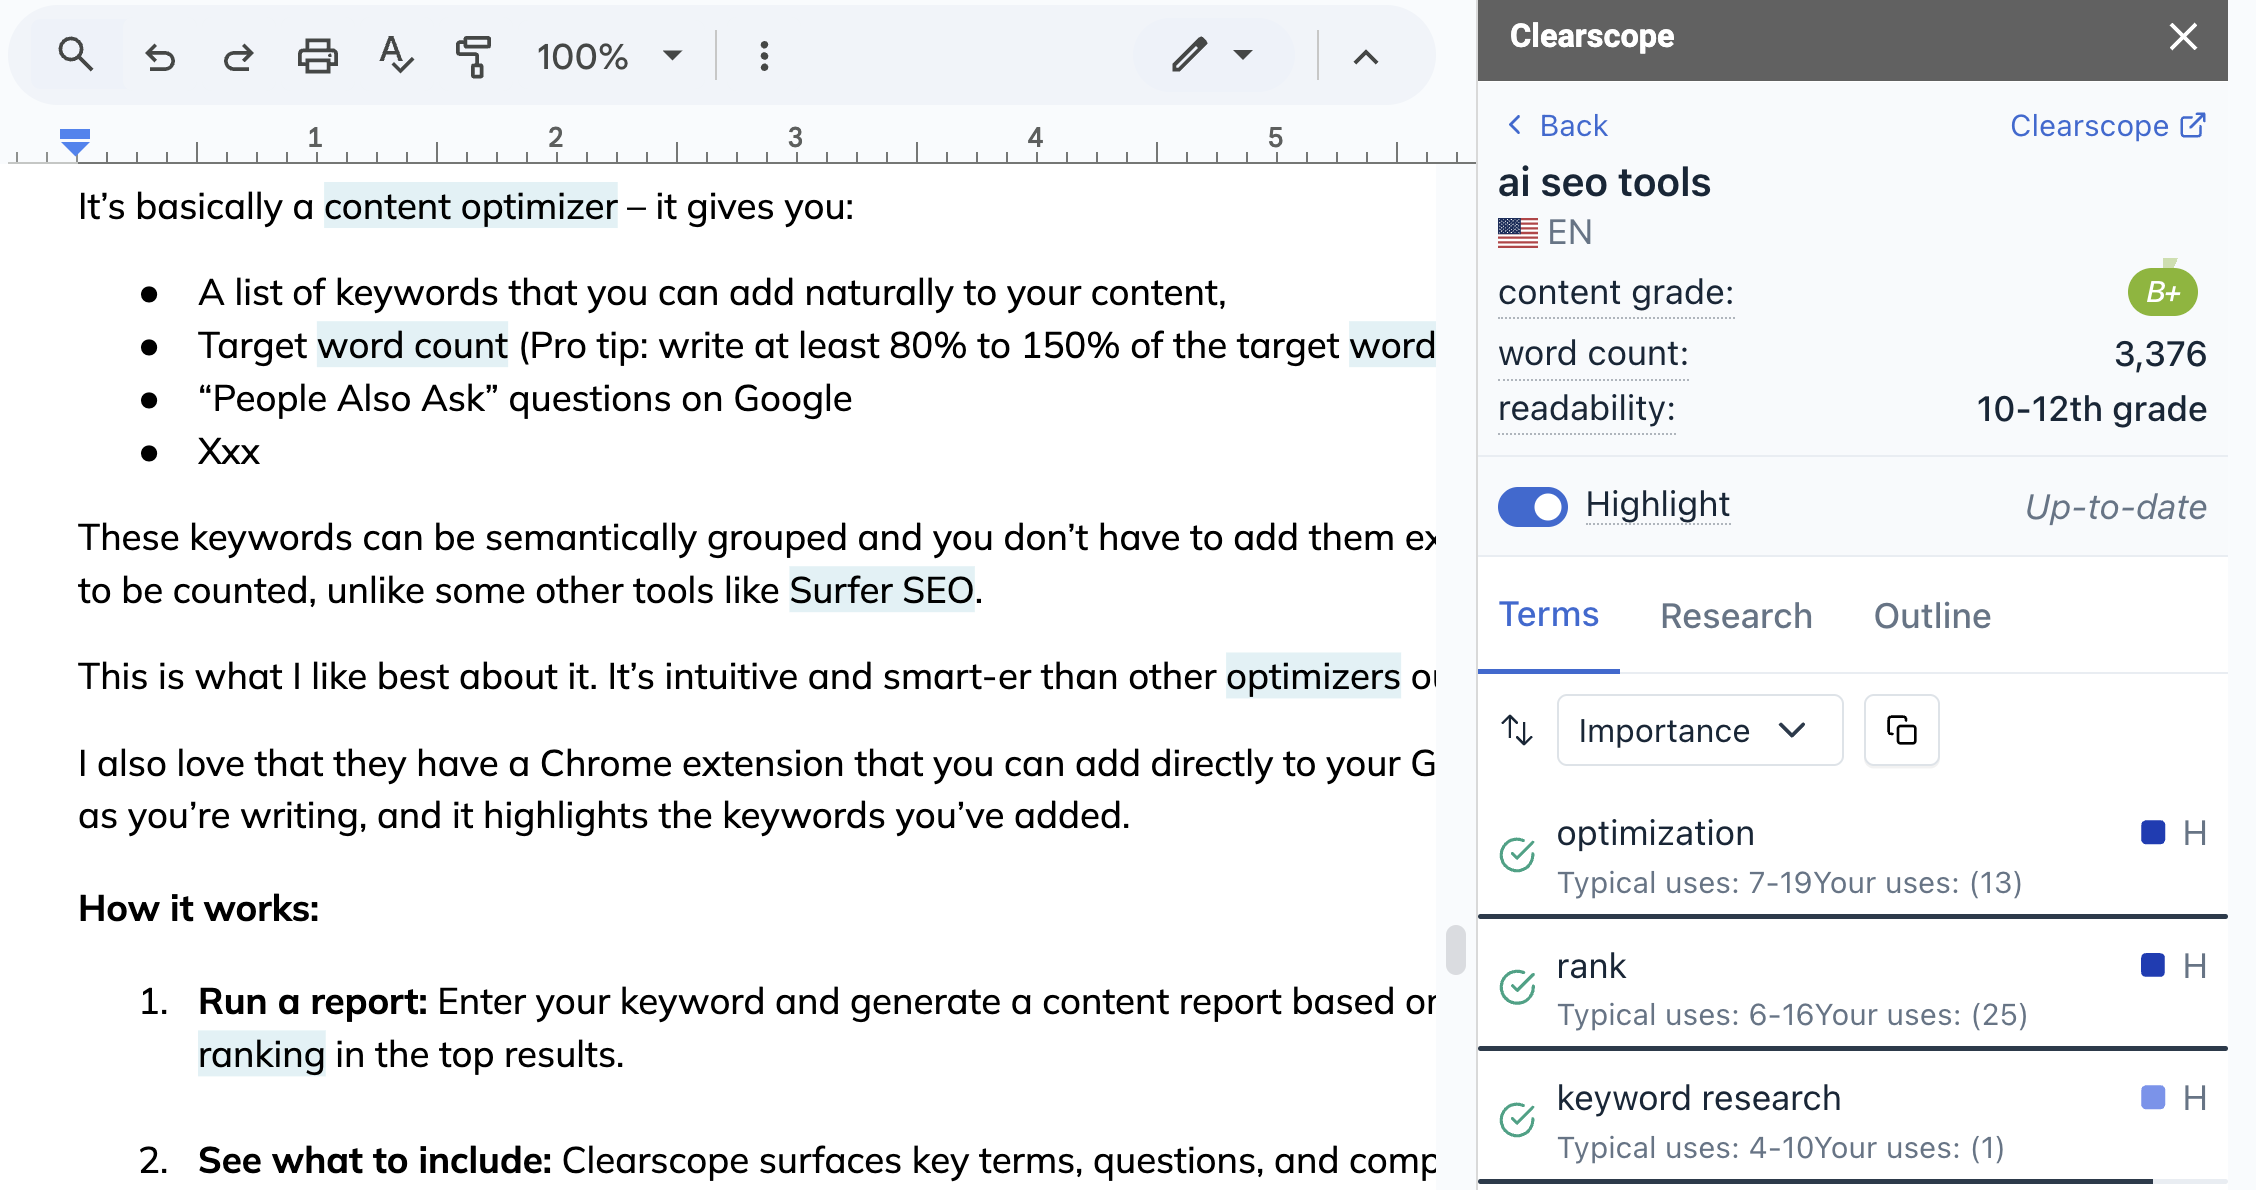Open search within the document
Screen dimensions: 2256x1190
pos(75,55)
